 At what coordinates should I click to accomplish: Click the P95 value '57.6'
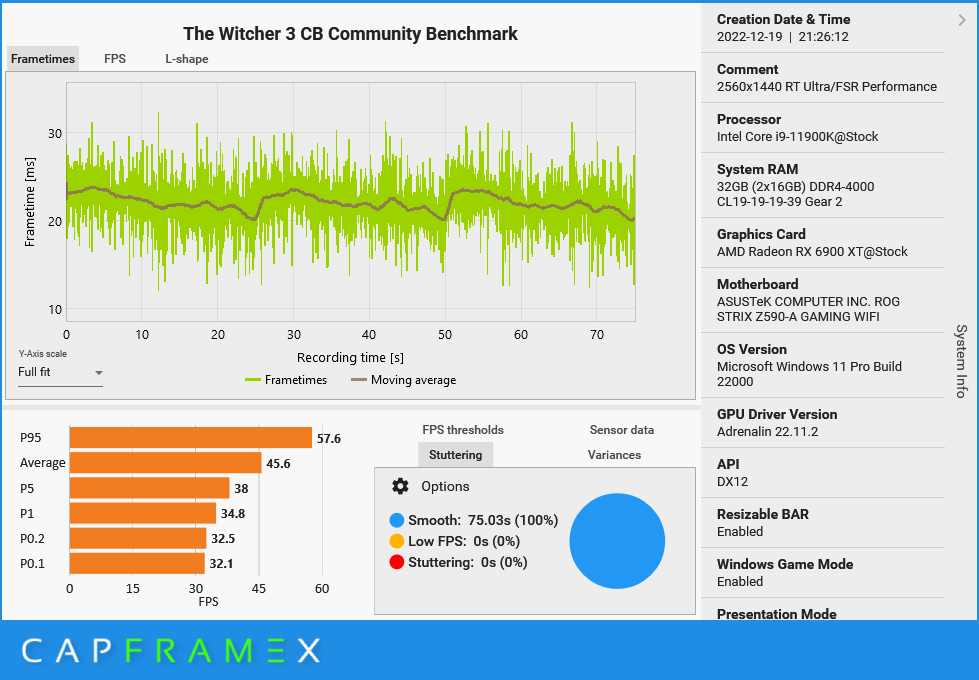click(x=328, y=438)
